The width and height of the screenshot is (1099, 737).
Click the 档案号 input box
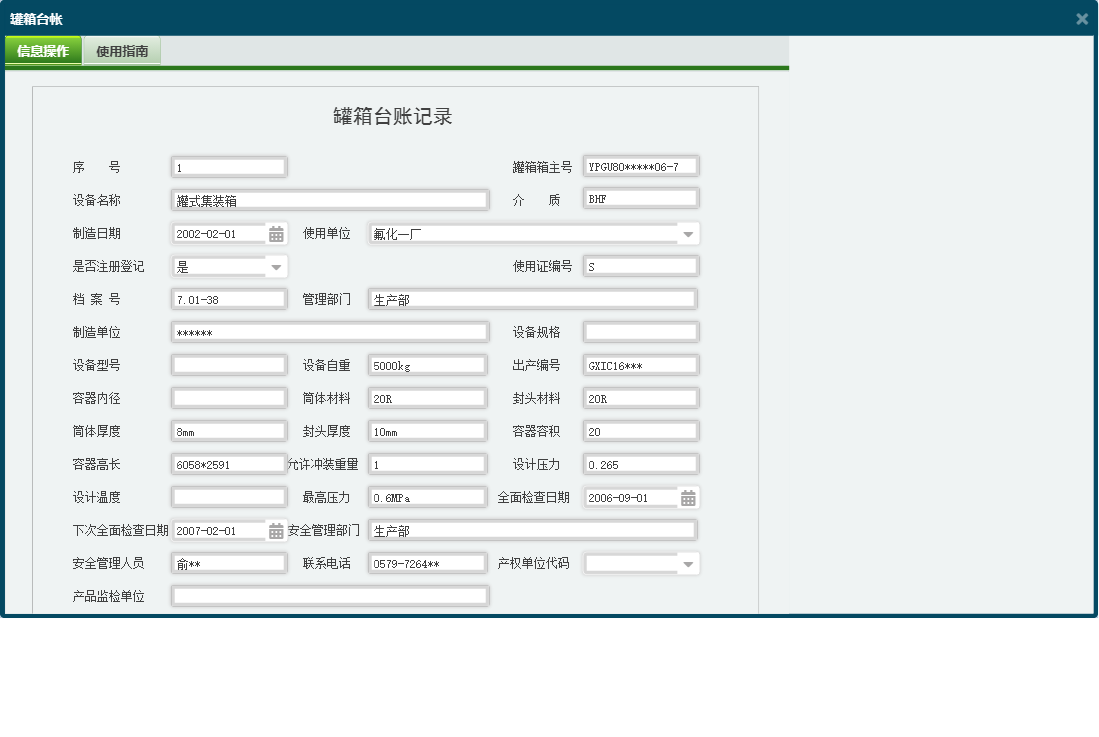[228, 298]
